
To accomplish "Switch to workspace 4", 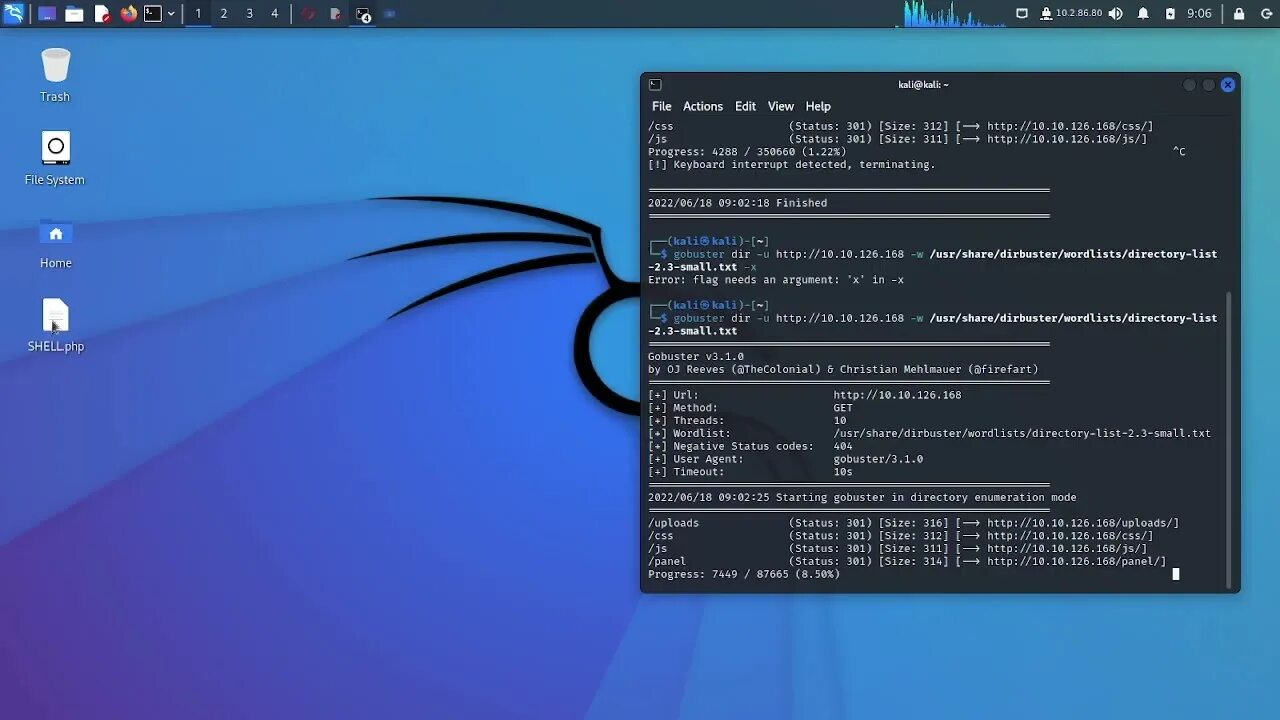I will (x=274, y=14).
